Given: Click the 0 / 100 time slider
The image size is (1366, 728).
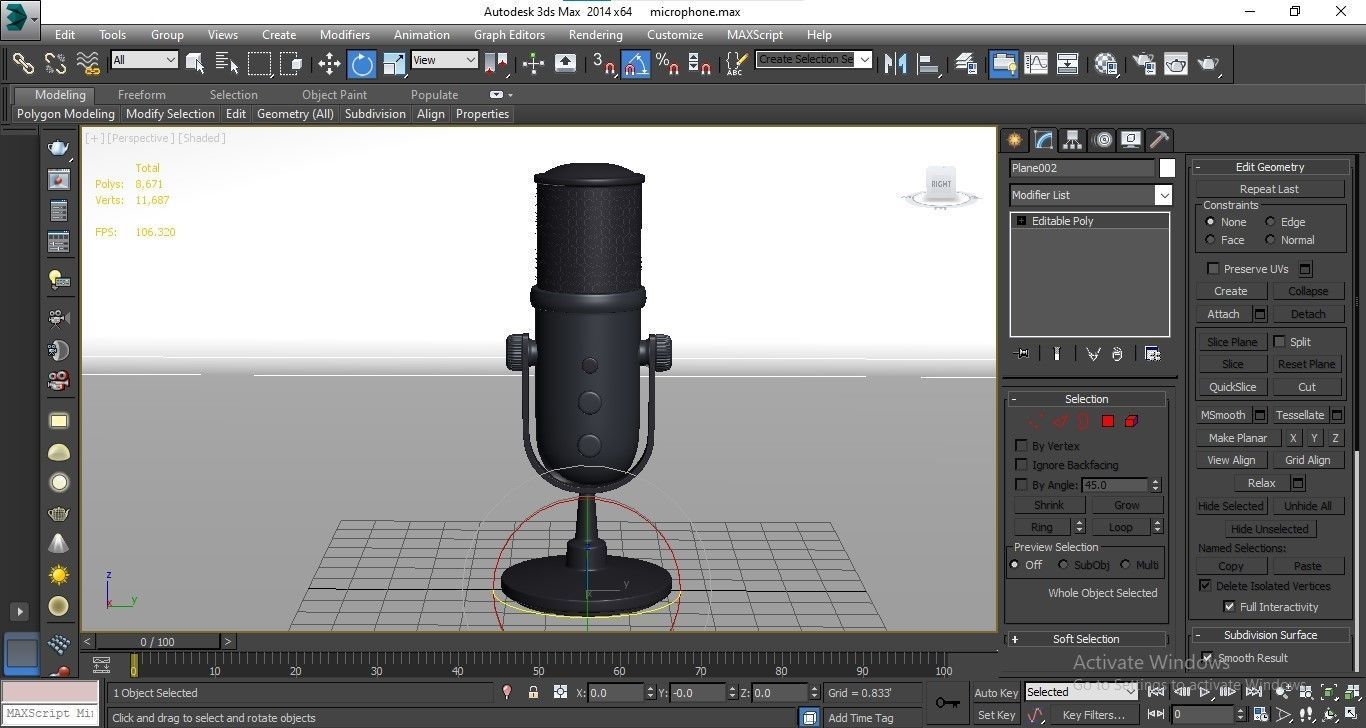Looking at the screenshot, I should [157, 642].
